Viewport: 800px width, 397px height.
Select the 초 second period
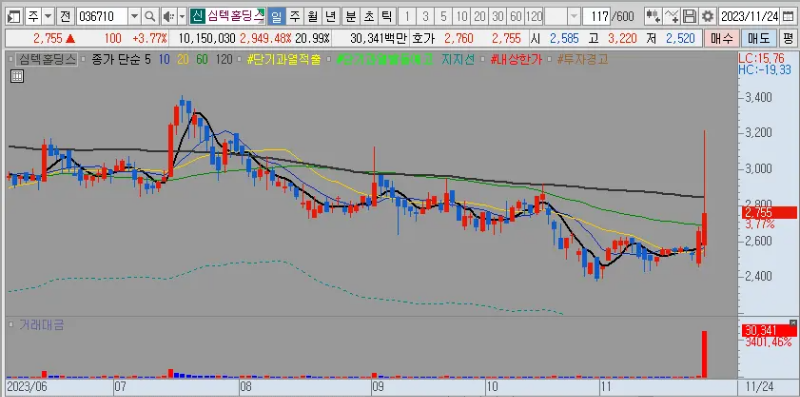point(368,17)
